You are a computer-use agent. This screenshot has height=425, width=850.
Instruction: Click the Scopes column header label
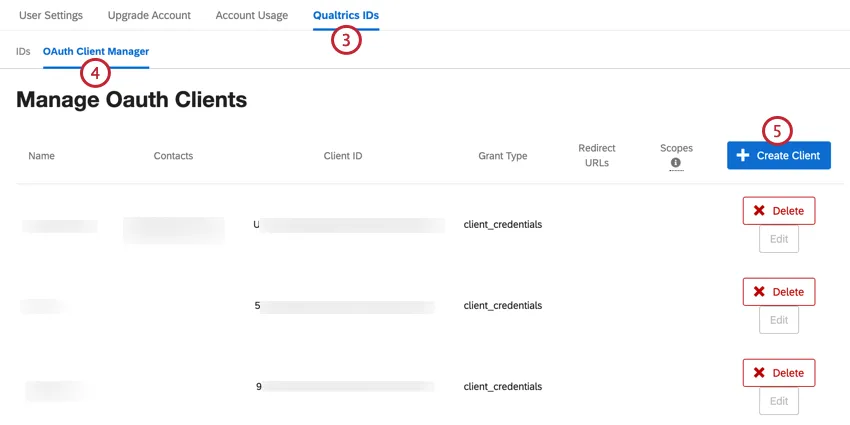(676, 148)
